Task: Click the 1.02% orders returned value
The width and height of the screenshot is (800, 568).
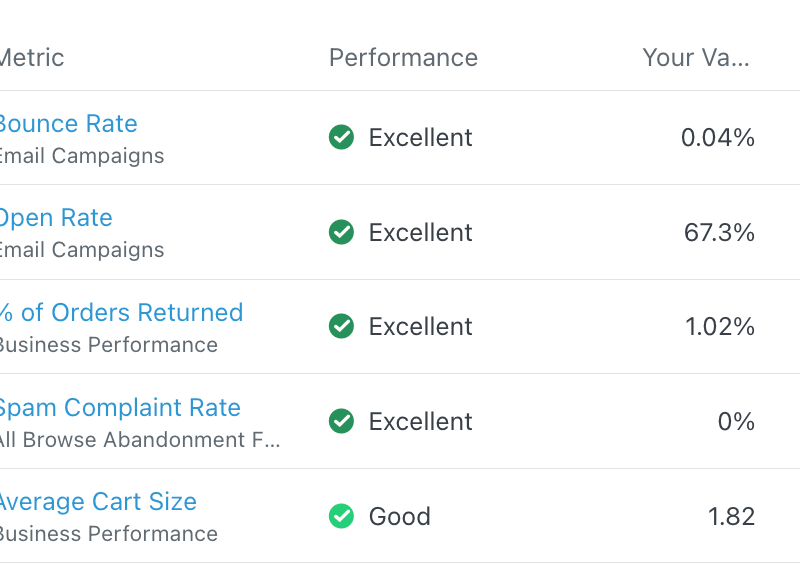Action: tap(719, 327)
